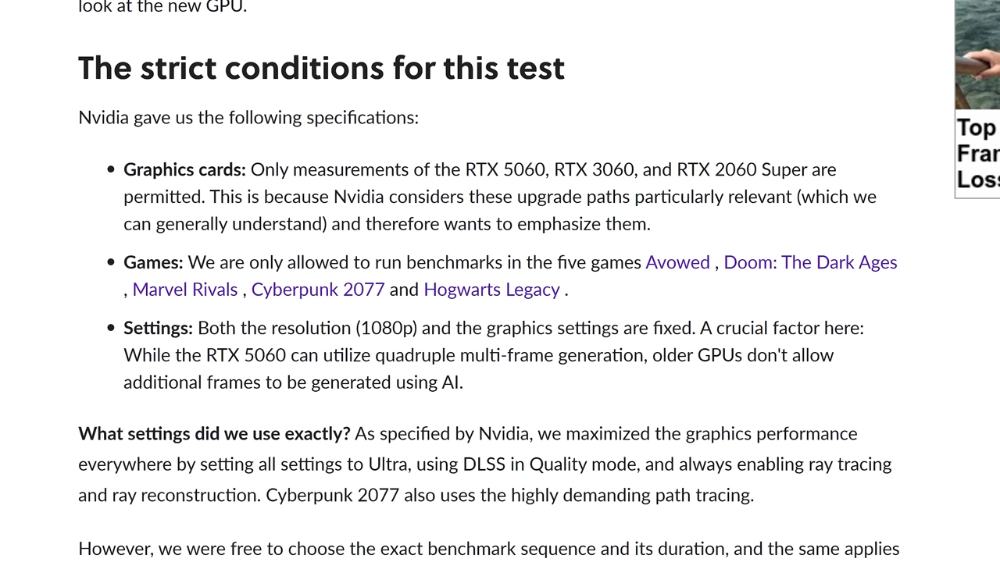Open the sidebar article thumbnail image
This screenshot has height=562, width=1000.
coord(977,54)
